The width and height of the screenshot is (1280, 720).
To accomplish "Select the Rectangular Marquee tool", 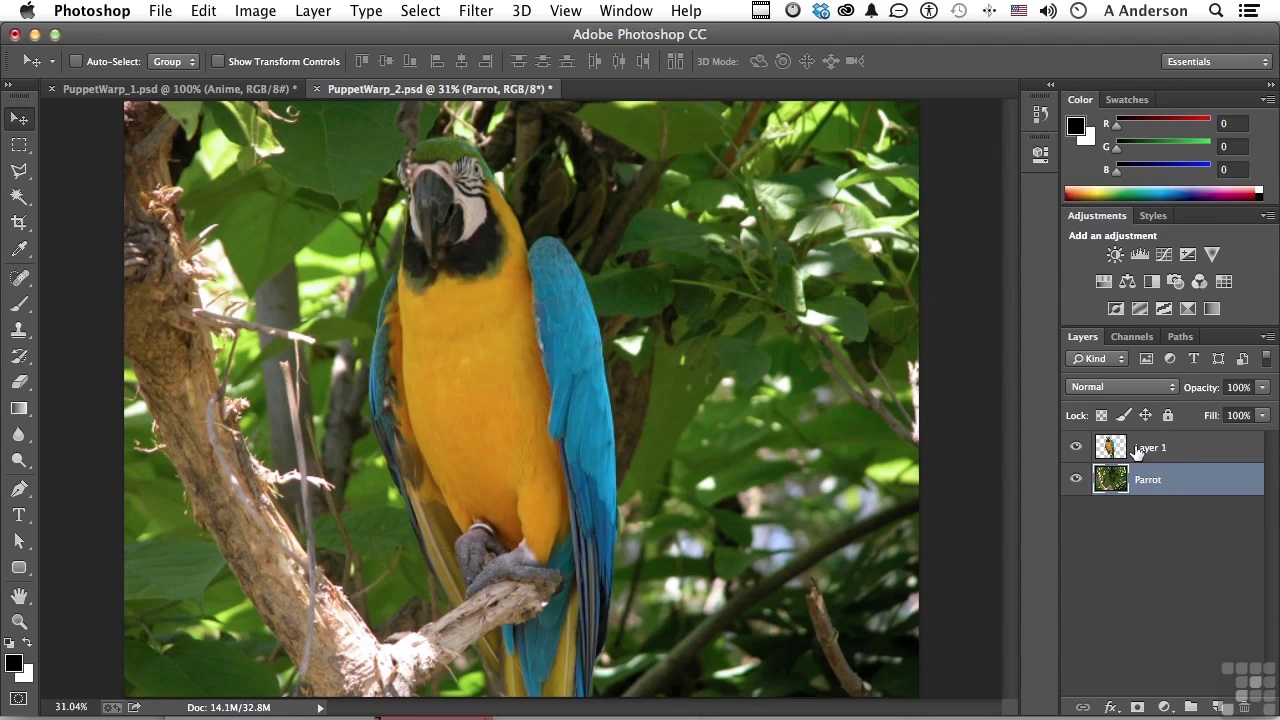I will [19, 145].
